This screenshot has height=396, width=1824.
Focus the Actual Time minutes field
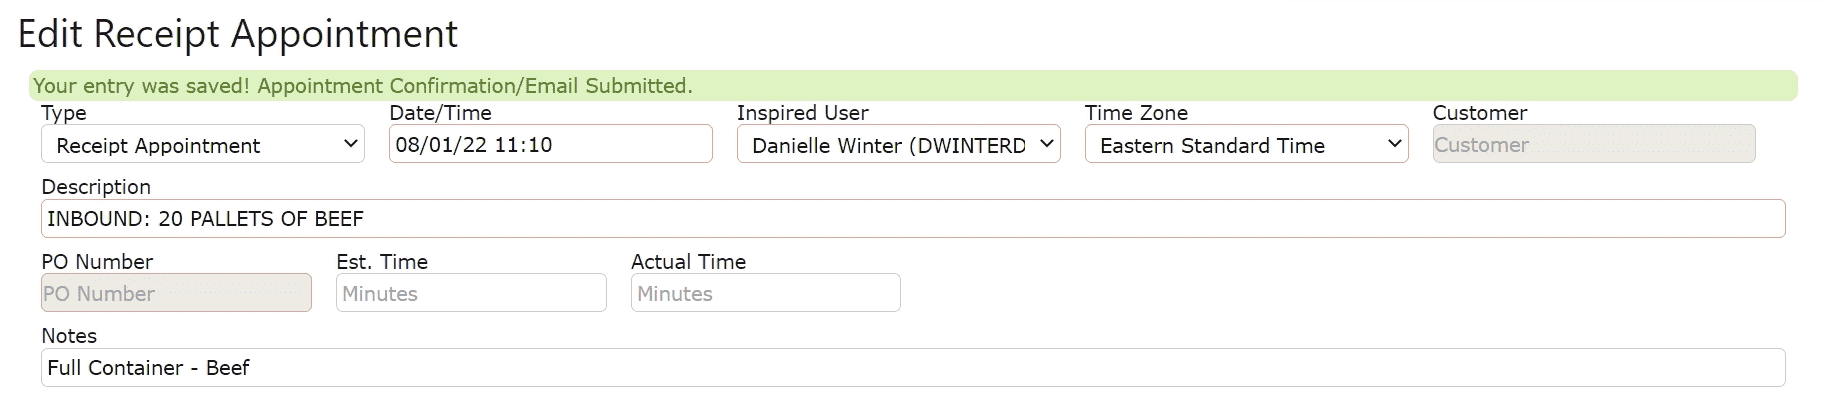click(766, 293)
